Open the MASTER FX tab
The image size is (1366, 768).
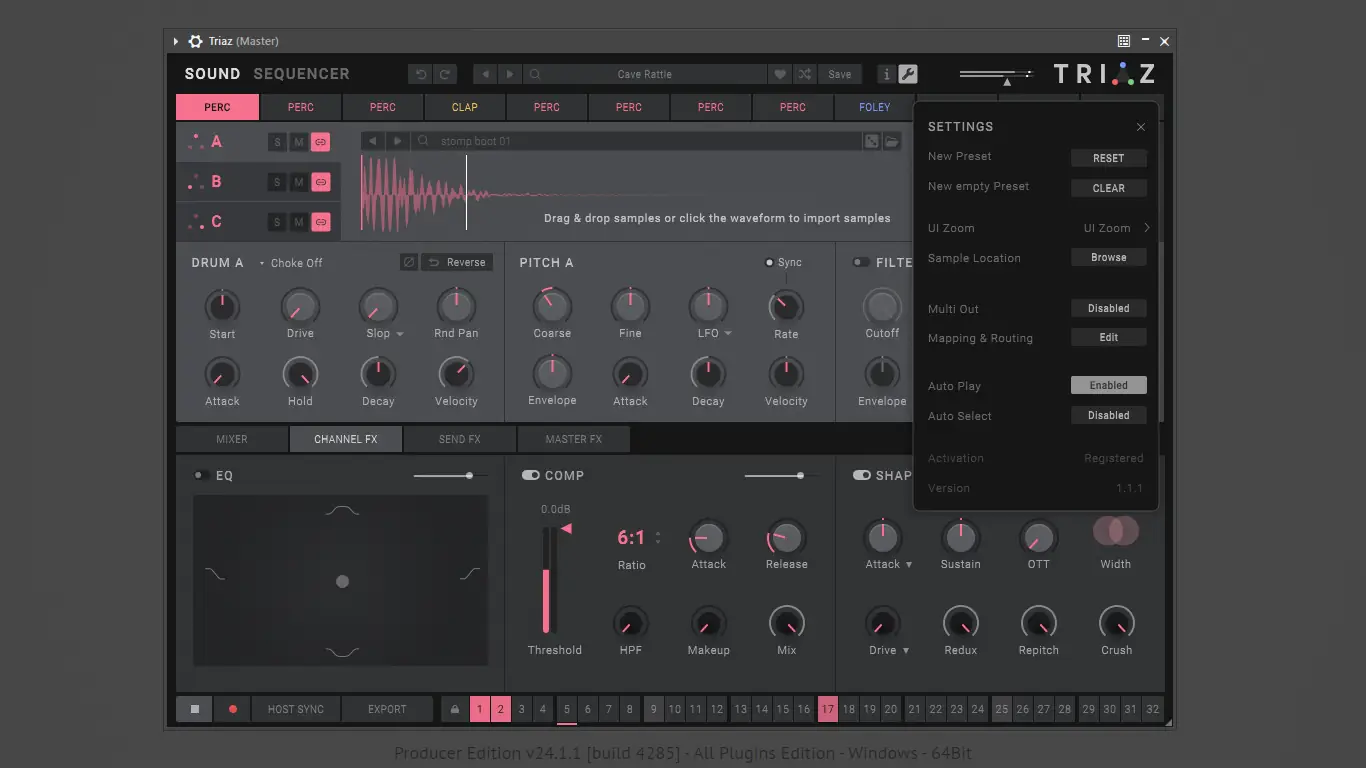[x=574, y=439]
